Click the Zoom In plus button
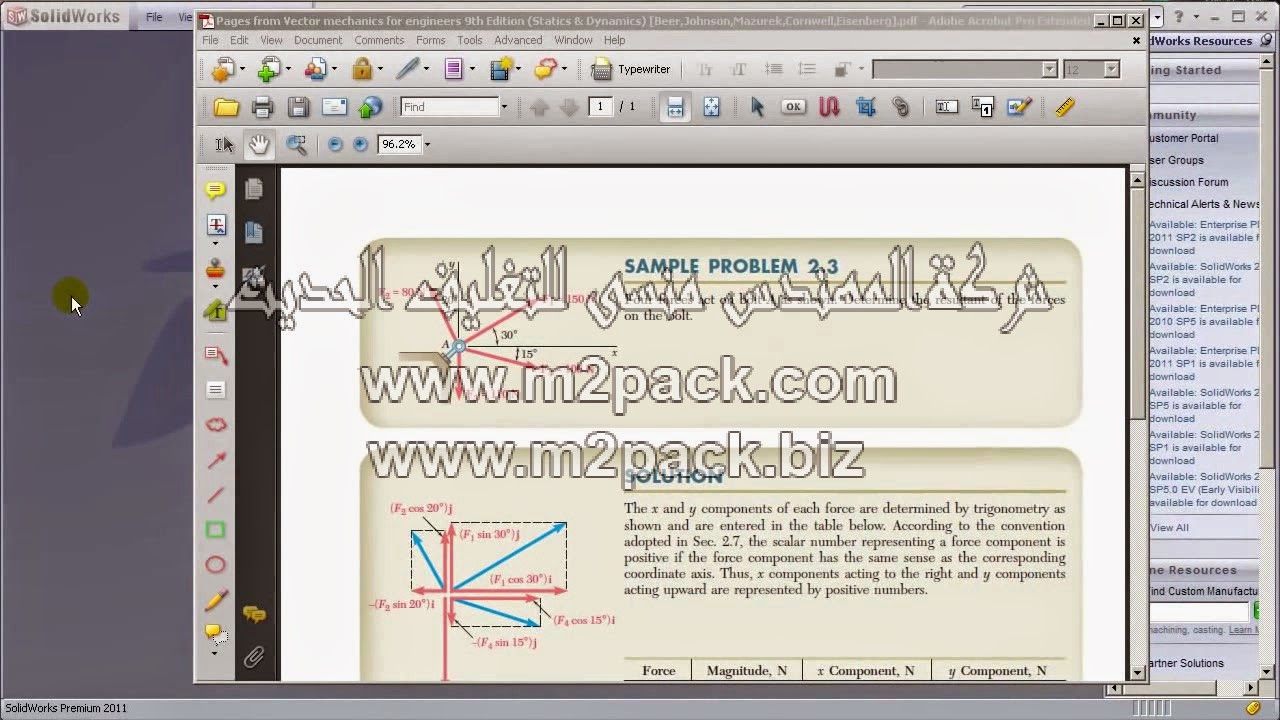Viewport: 1280px width, 720px height. coord(360,144)
